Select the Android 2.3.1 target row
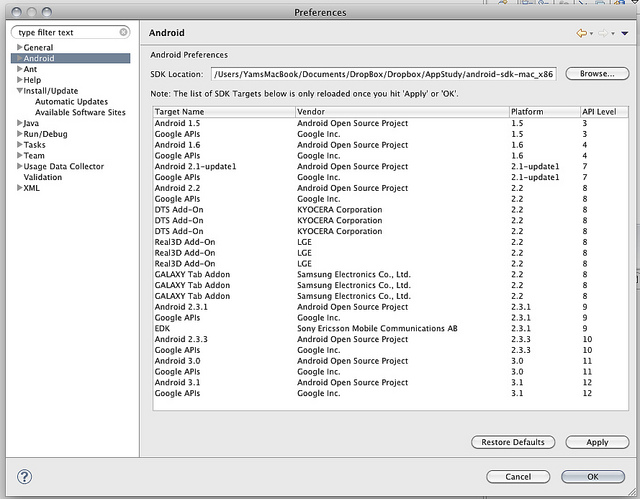640x499 pixels. [391, 307]
